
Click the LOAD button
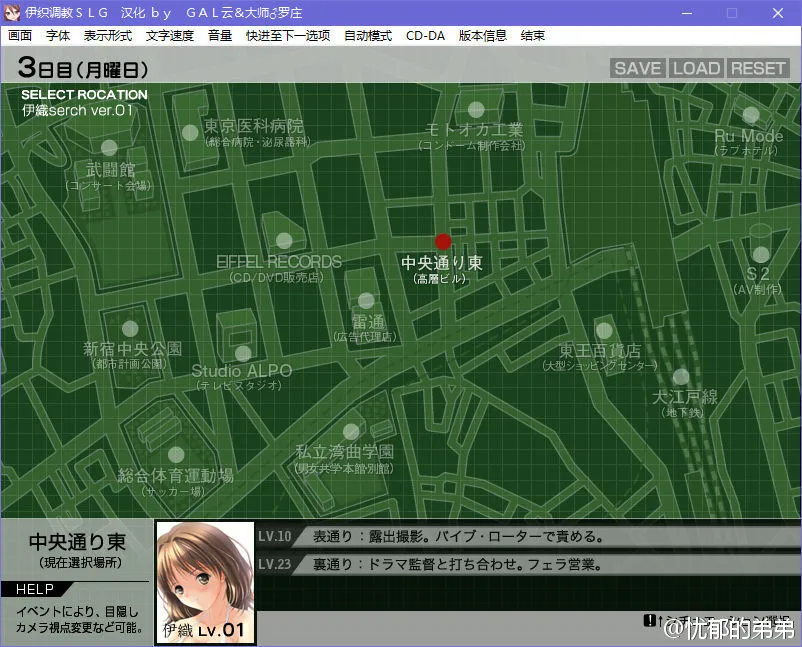pyautogui.click(x=697, y=68)
